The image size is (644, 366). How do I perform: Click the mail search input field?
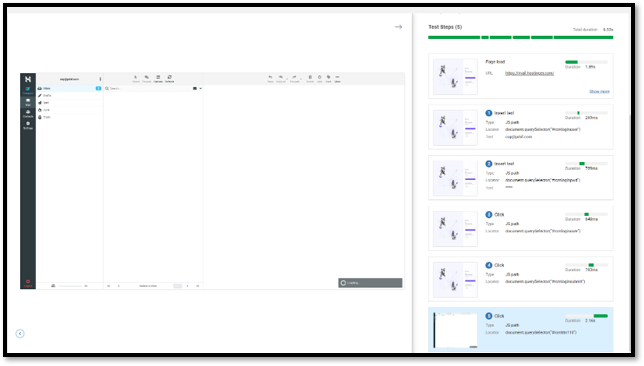149,88
